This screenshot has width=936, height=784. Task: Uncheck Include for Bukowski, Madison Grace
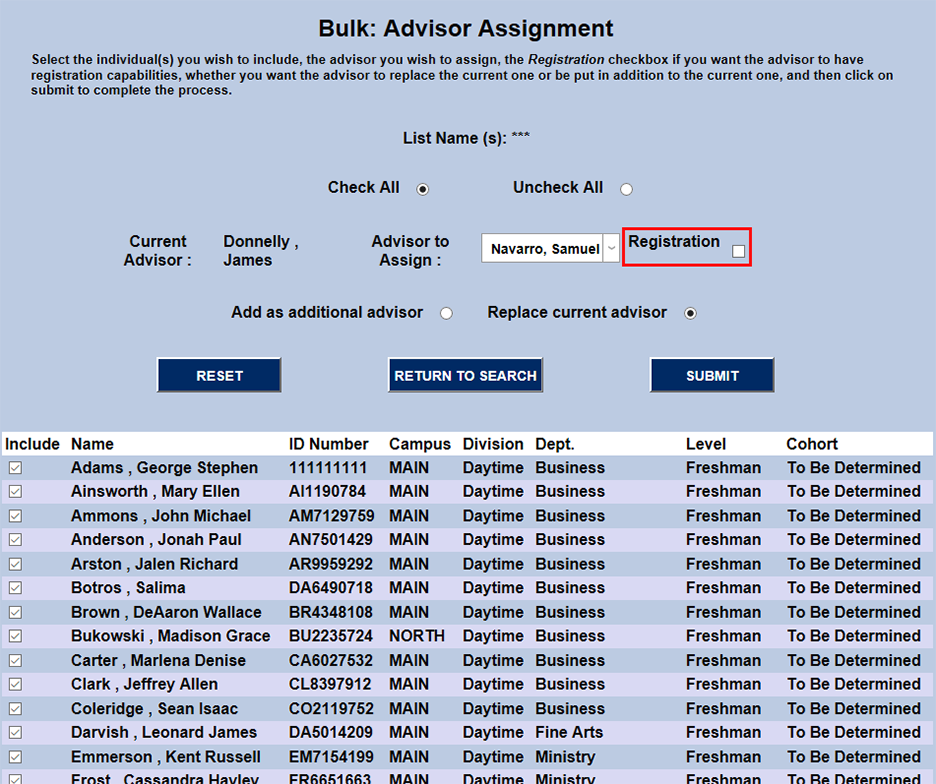14,636
